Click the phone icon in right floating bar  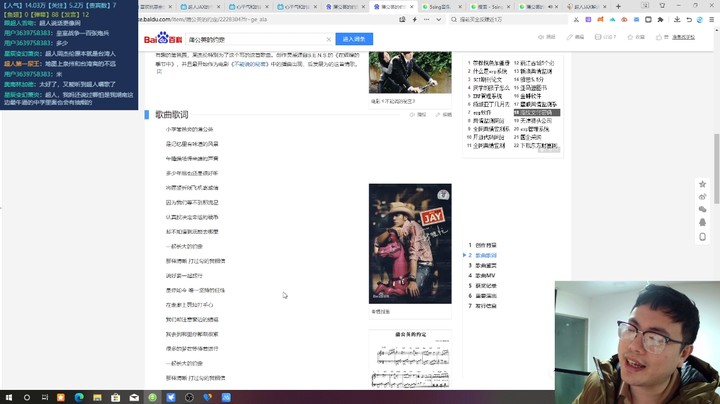click(702, 237)
